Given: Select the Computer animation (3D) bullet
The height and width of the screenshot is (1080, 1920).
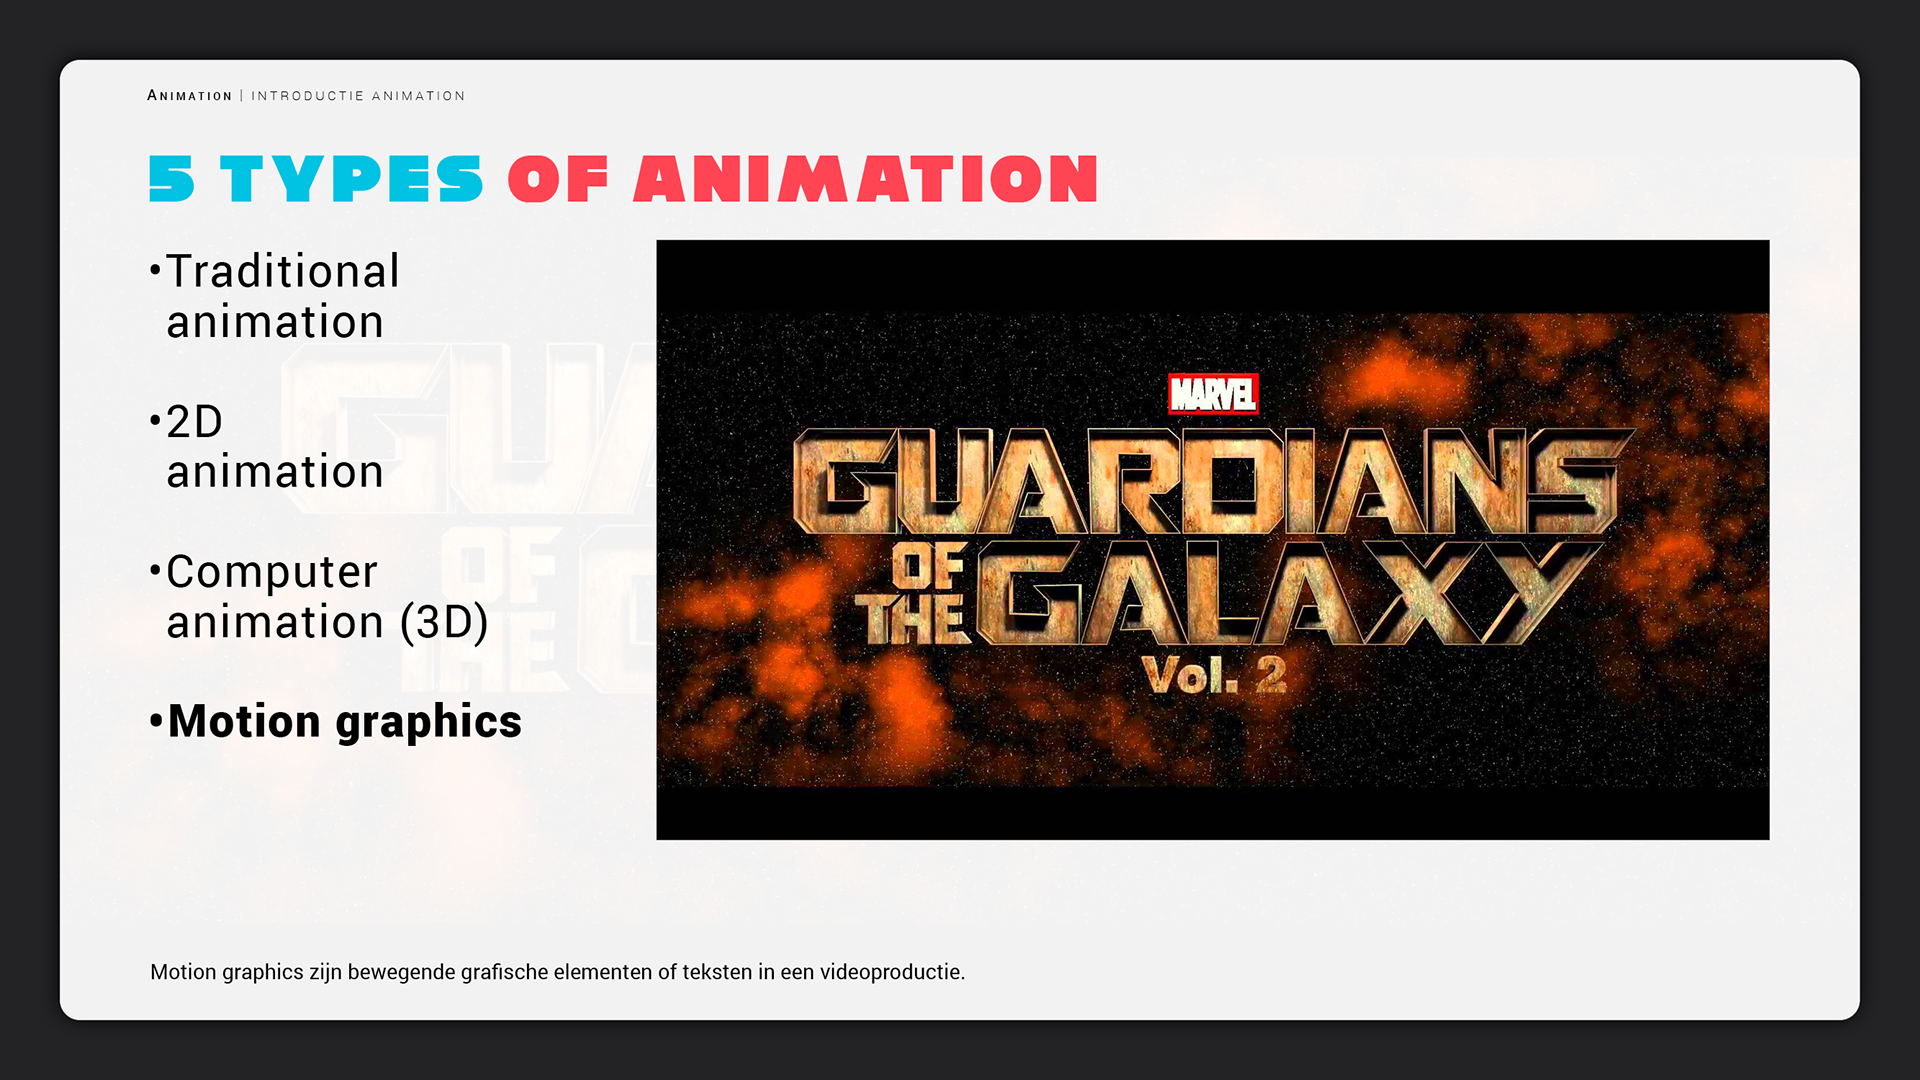Looking at the screenshot, I should 326,597.
